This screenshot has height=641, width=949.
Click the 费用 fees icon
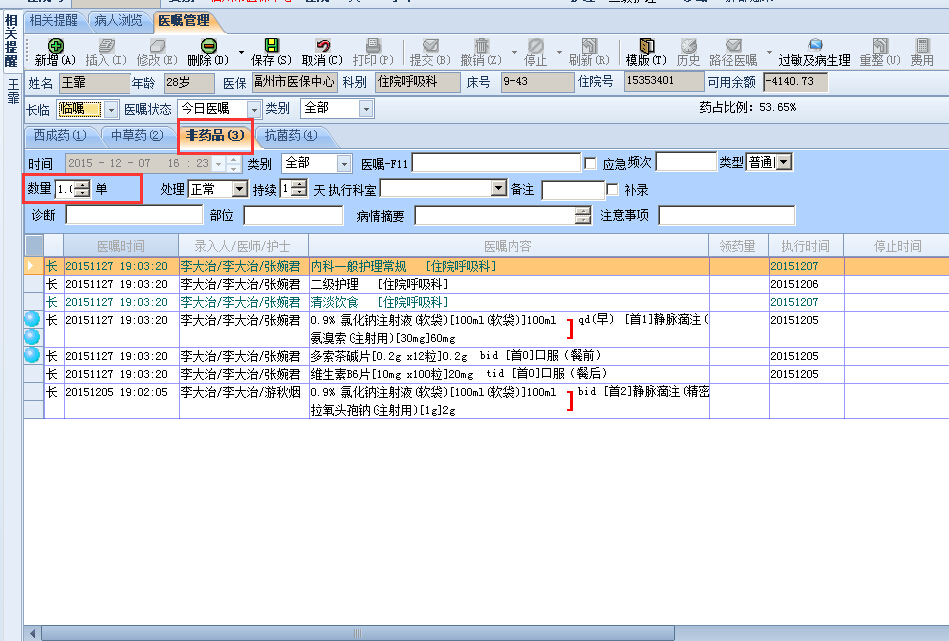pos(922,46)
